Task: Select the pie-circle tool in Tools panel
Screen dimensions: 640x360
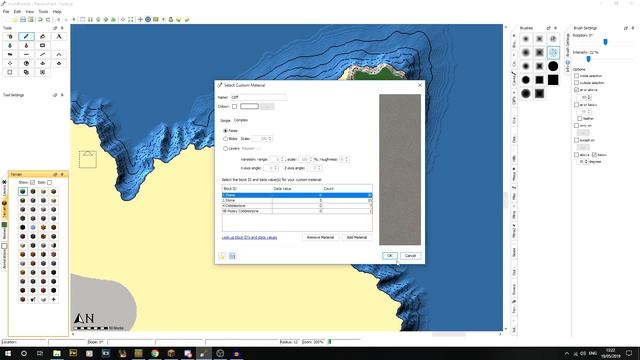Action: click(26, 63)
